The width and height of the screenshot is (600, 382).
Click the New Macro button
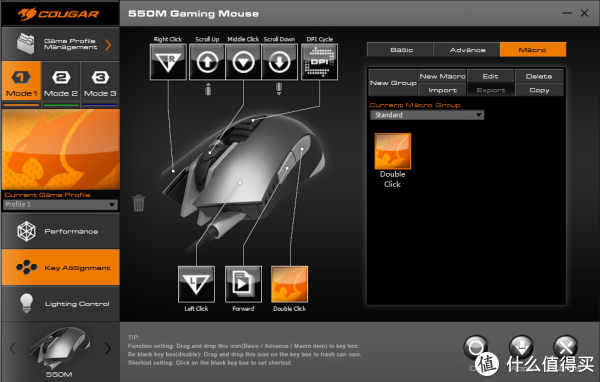pyautogui.click(x=442, y=76)
